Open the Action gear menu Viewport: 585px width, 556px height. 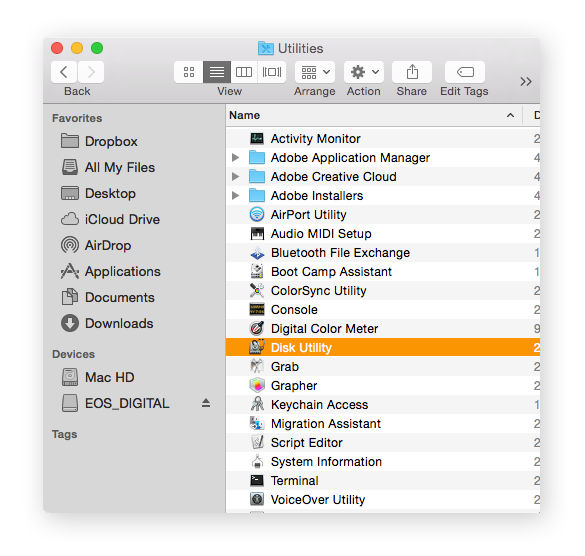coord(364,72)
